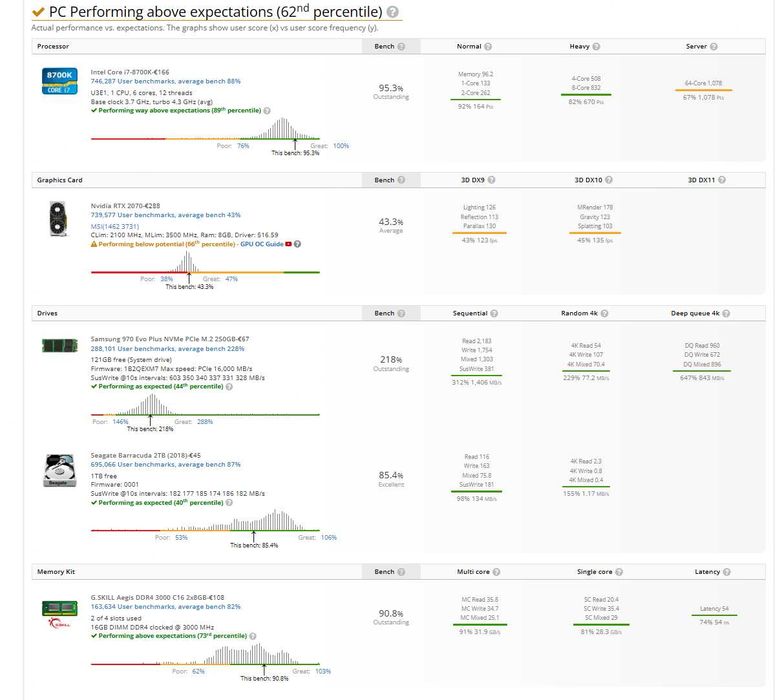Click help icon after Seagate 40th percentile text
Screen dimensions: 782x700
pos(229,503)
